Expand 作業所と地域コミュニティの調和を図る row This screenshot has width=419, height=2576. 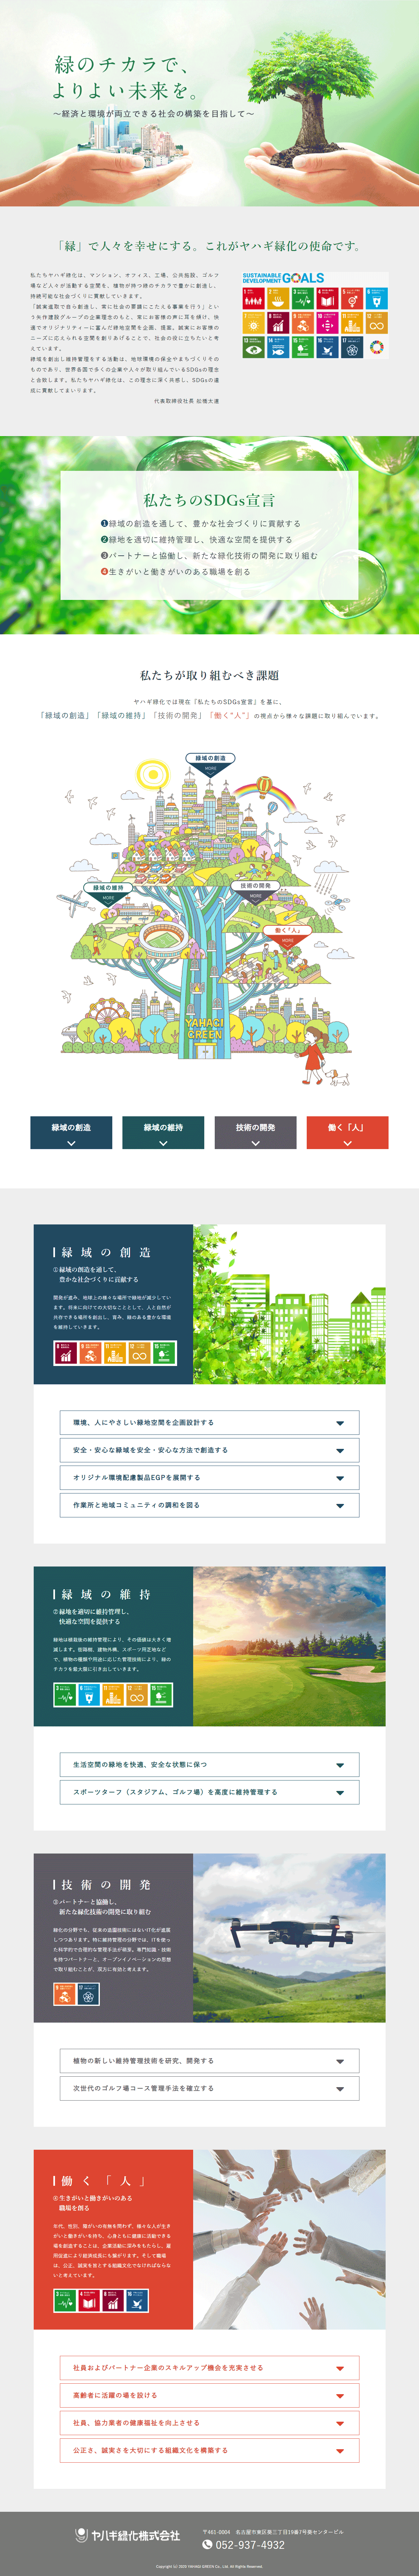[x=209, y=1505]
